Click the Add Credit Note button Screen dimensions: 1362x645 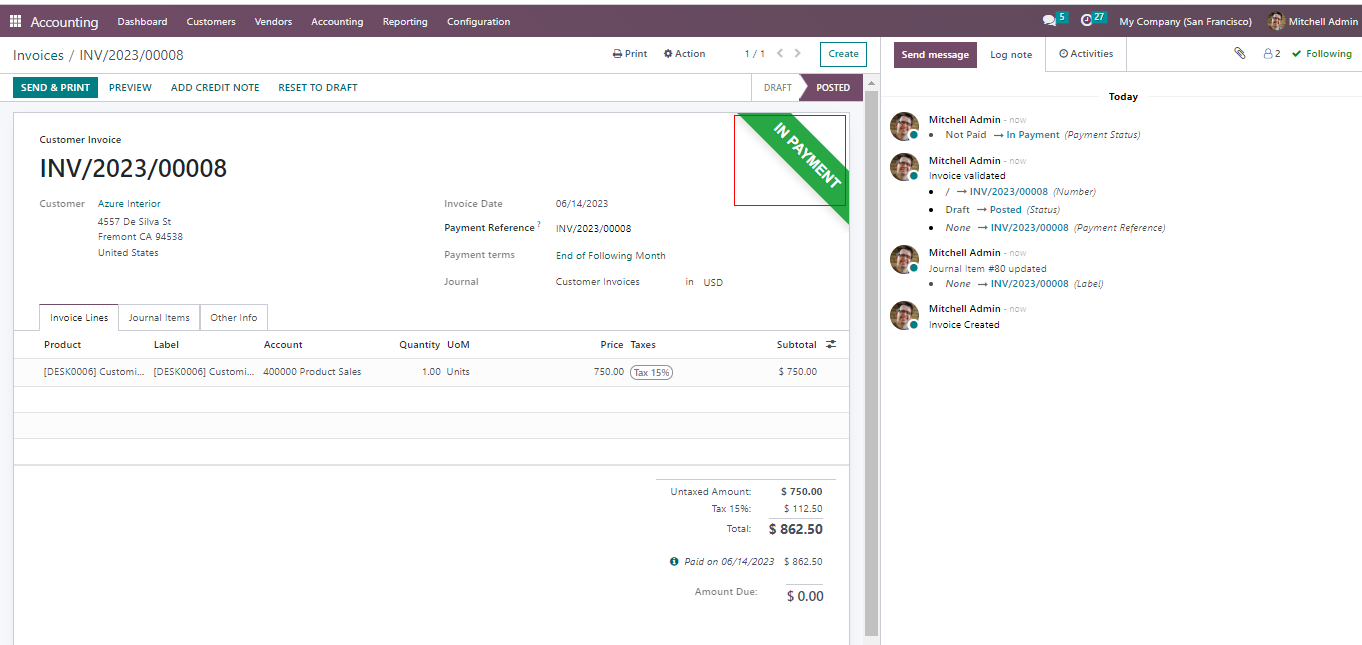[215, 88]
